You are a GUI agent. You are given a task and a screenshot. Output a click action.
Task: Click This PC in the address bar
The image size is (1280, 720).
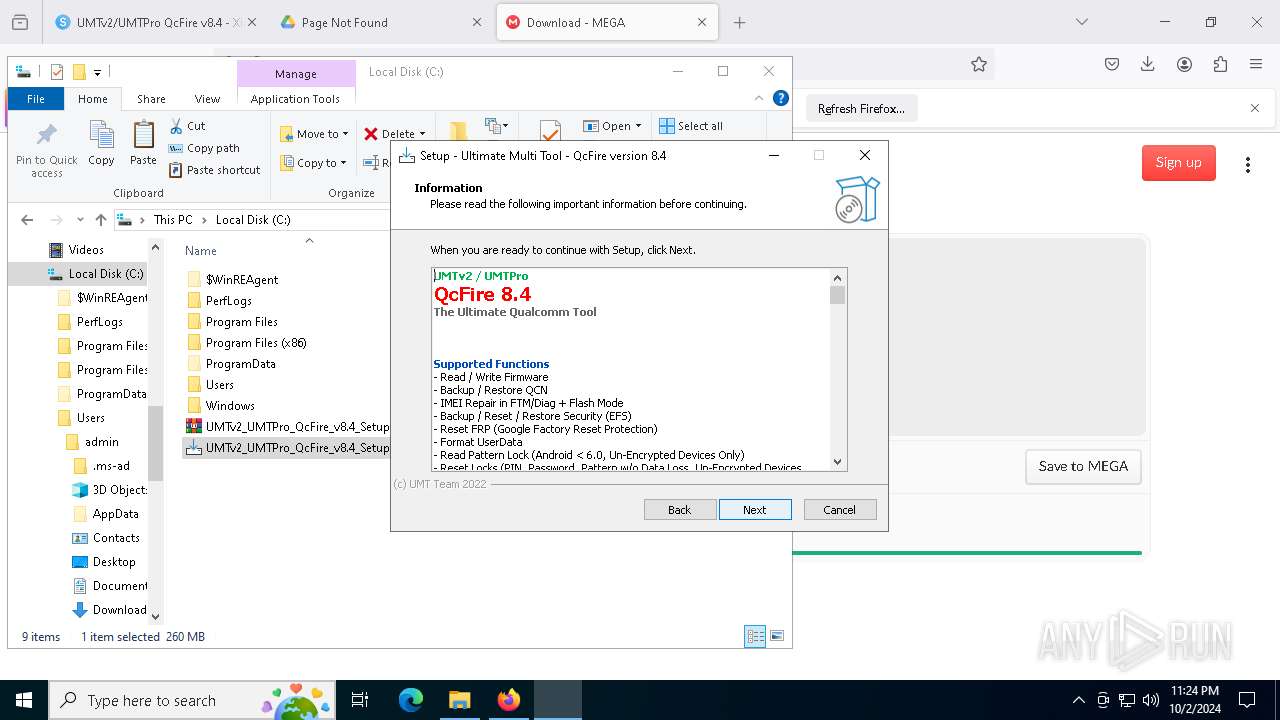click(173, 220)
